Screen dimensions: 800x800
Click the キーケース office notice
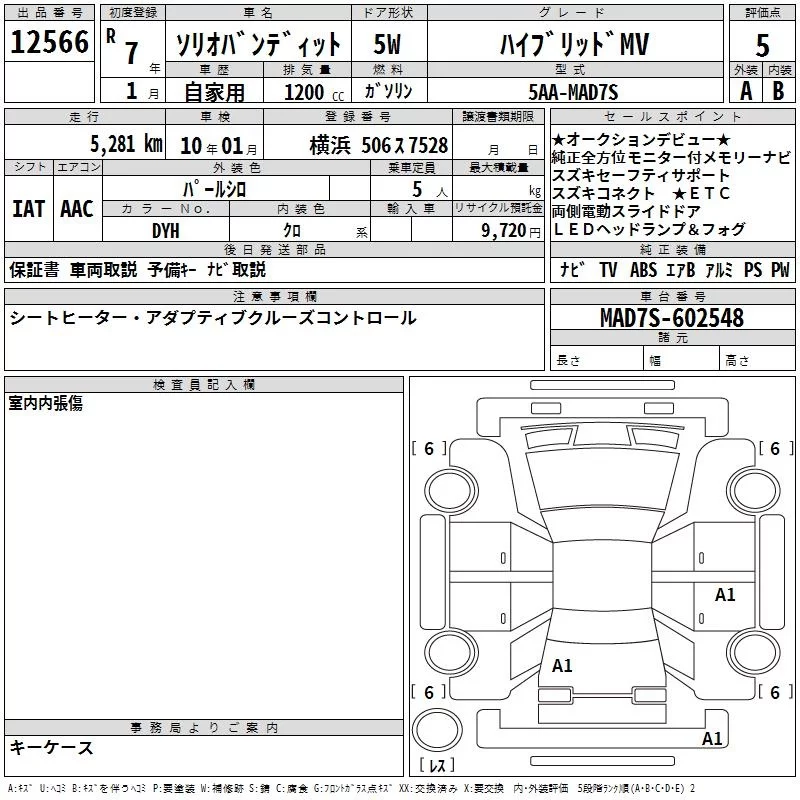[x=51, y=747]
